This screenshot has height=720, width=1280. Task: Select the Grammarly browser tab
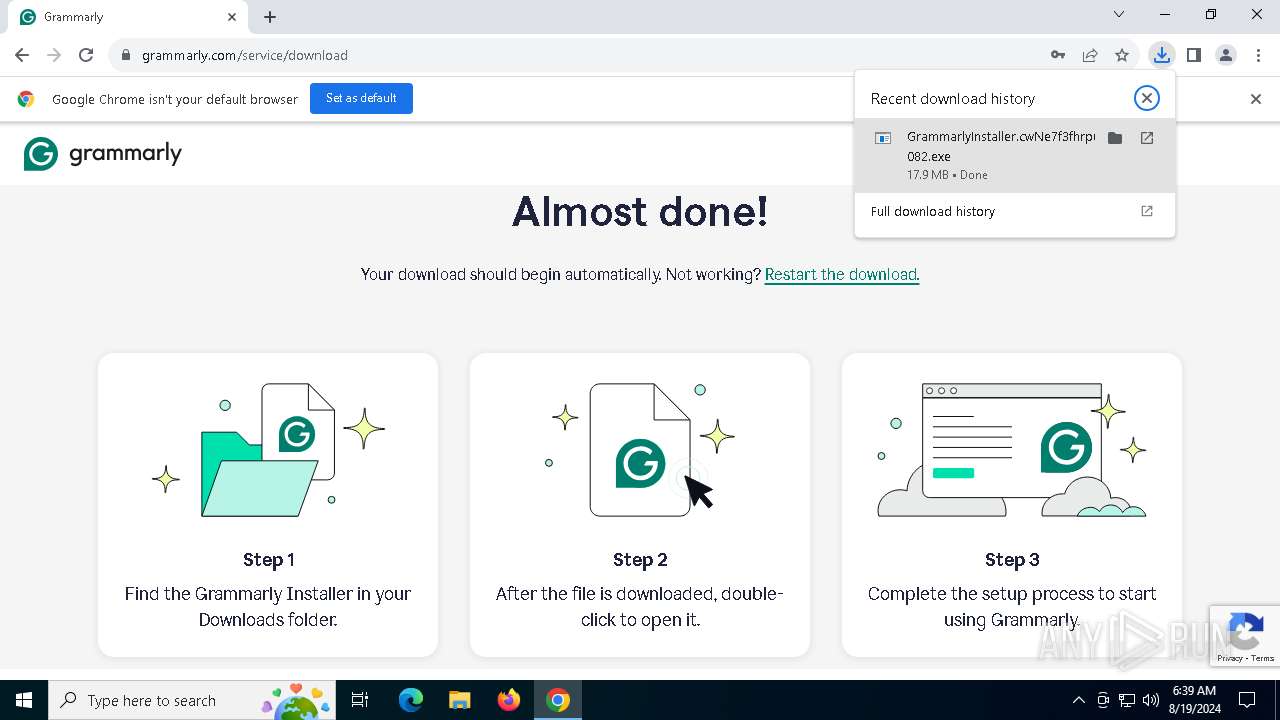tap(128, 17)
